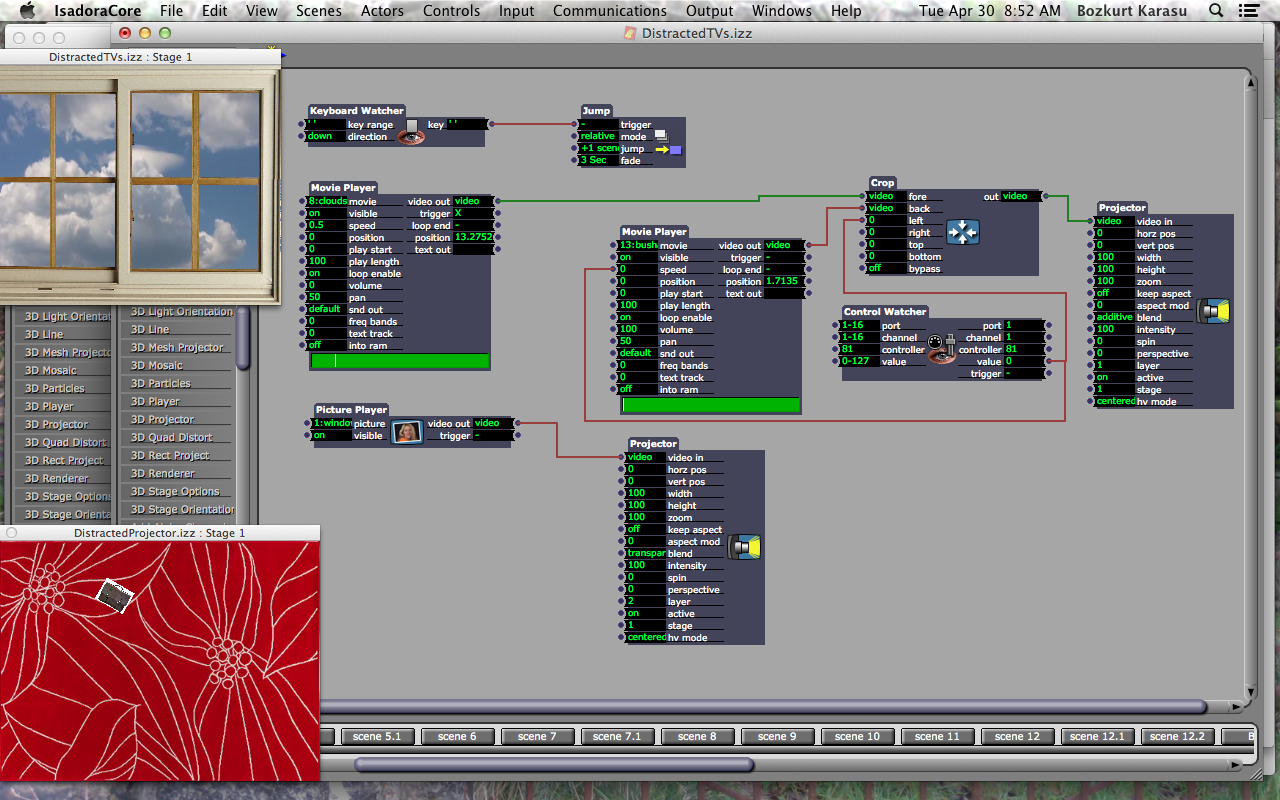This screenshot has width=1280, height=800.
Task: Open the '8:clouds' movie selector value
Action: [327, 201]
